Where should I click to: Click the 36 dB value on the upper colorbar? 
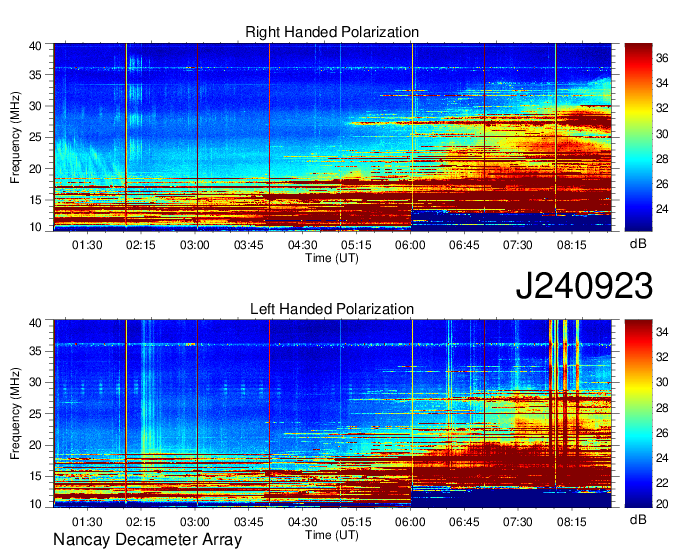coord(662,58)
